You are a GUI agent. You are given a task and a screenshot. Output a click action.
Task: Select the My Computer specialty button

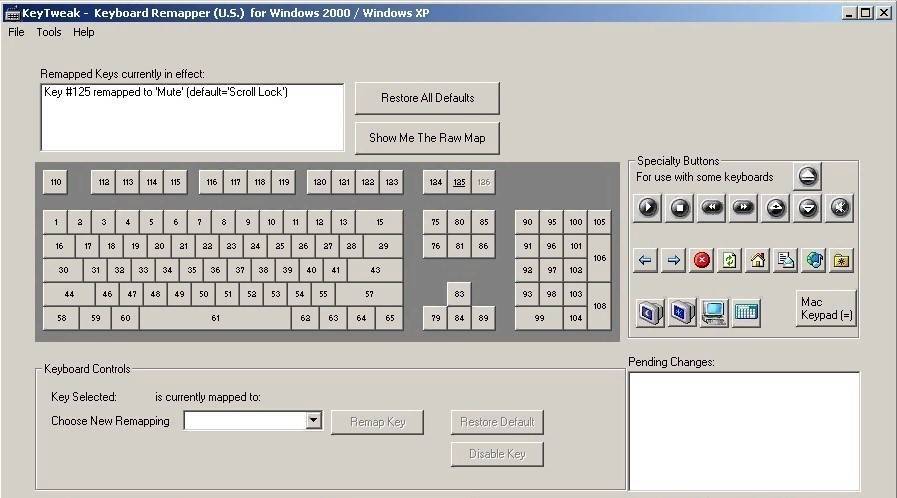click(x=714, y=312)
